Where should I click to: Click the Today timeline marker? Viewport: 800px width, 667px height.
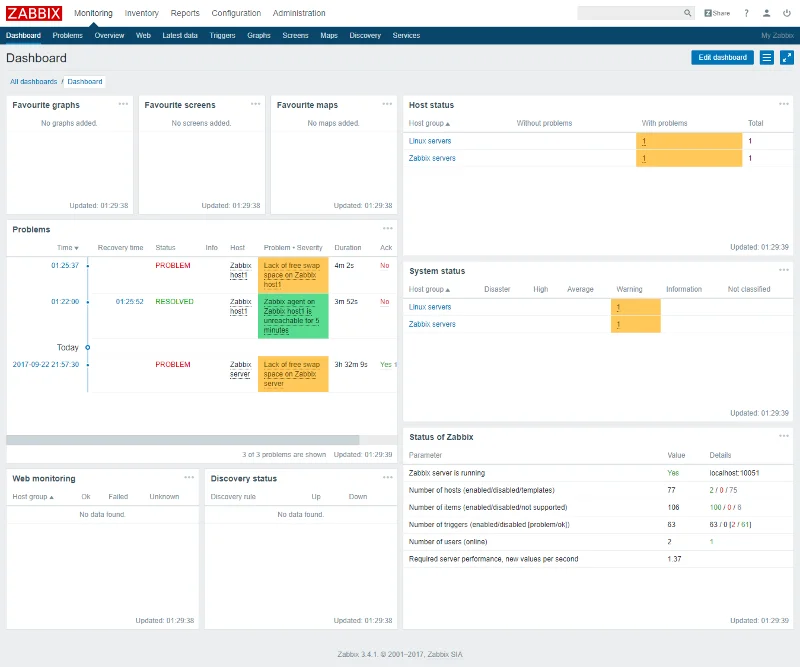click(87, 348)
